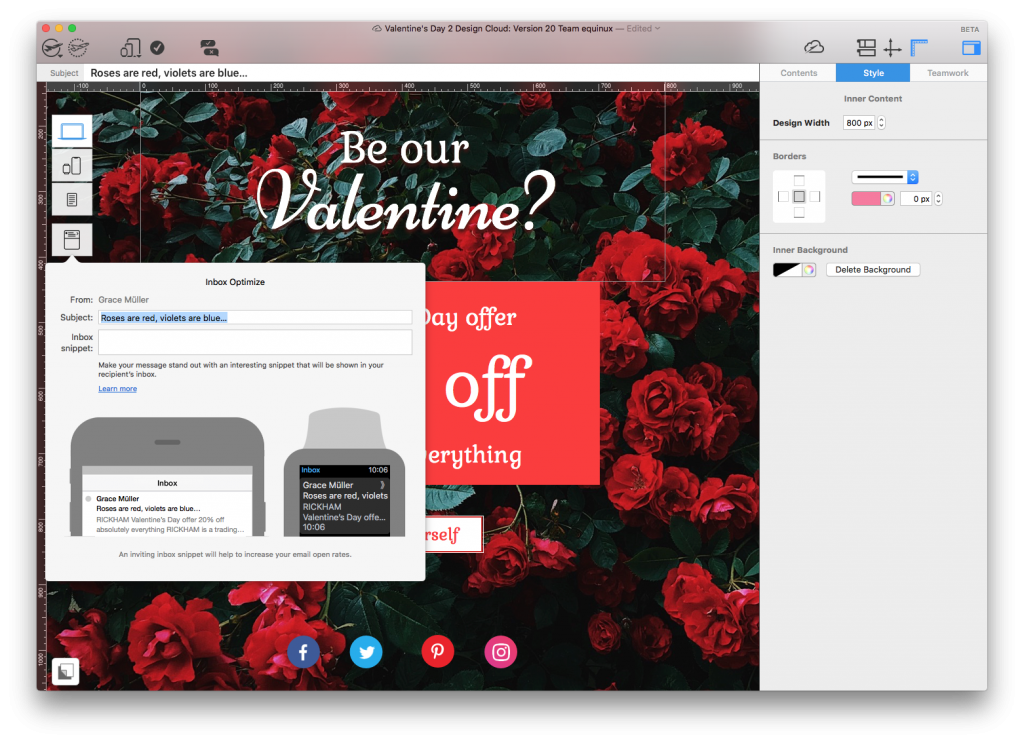Click the Apple Watch inbox preview
Viewport: 1024px width, 743px height.
344,473
